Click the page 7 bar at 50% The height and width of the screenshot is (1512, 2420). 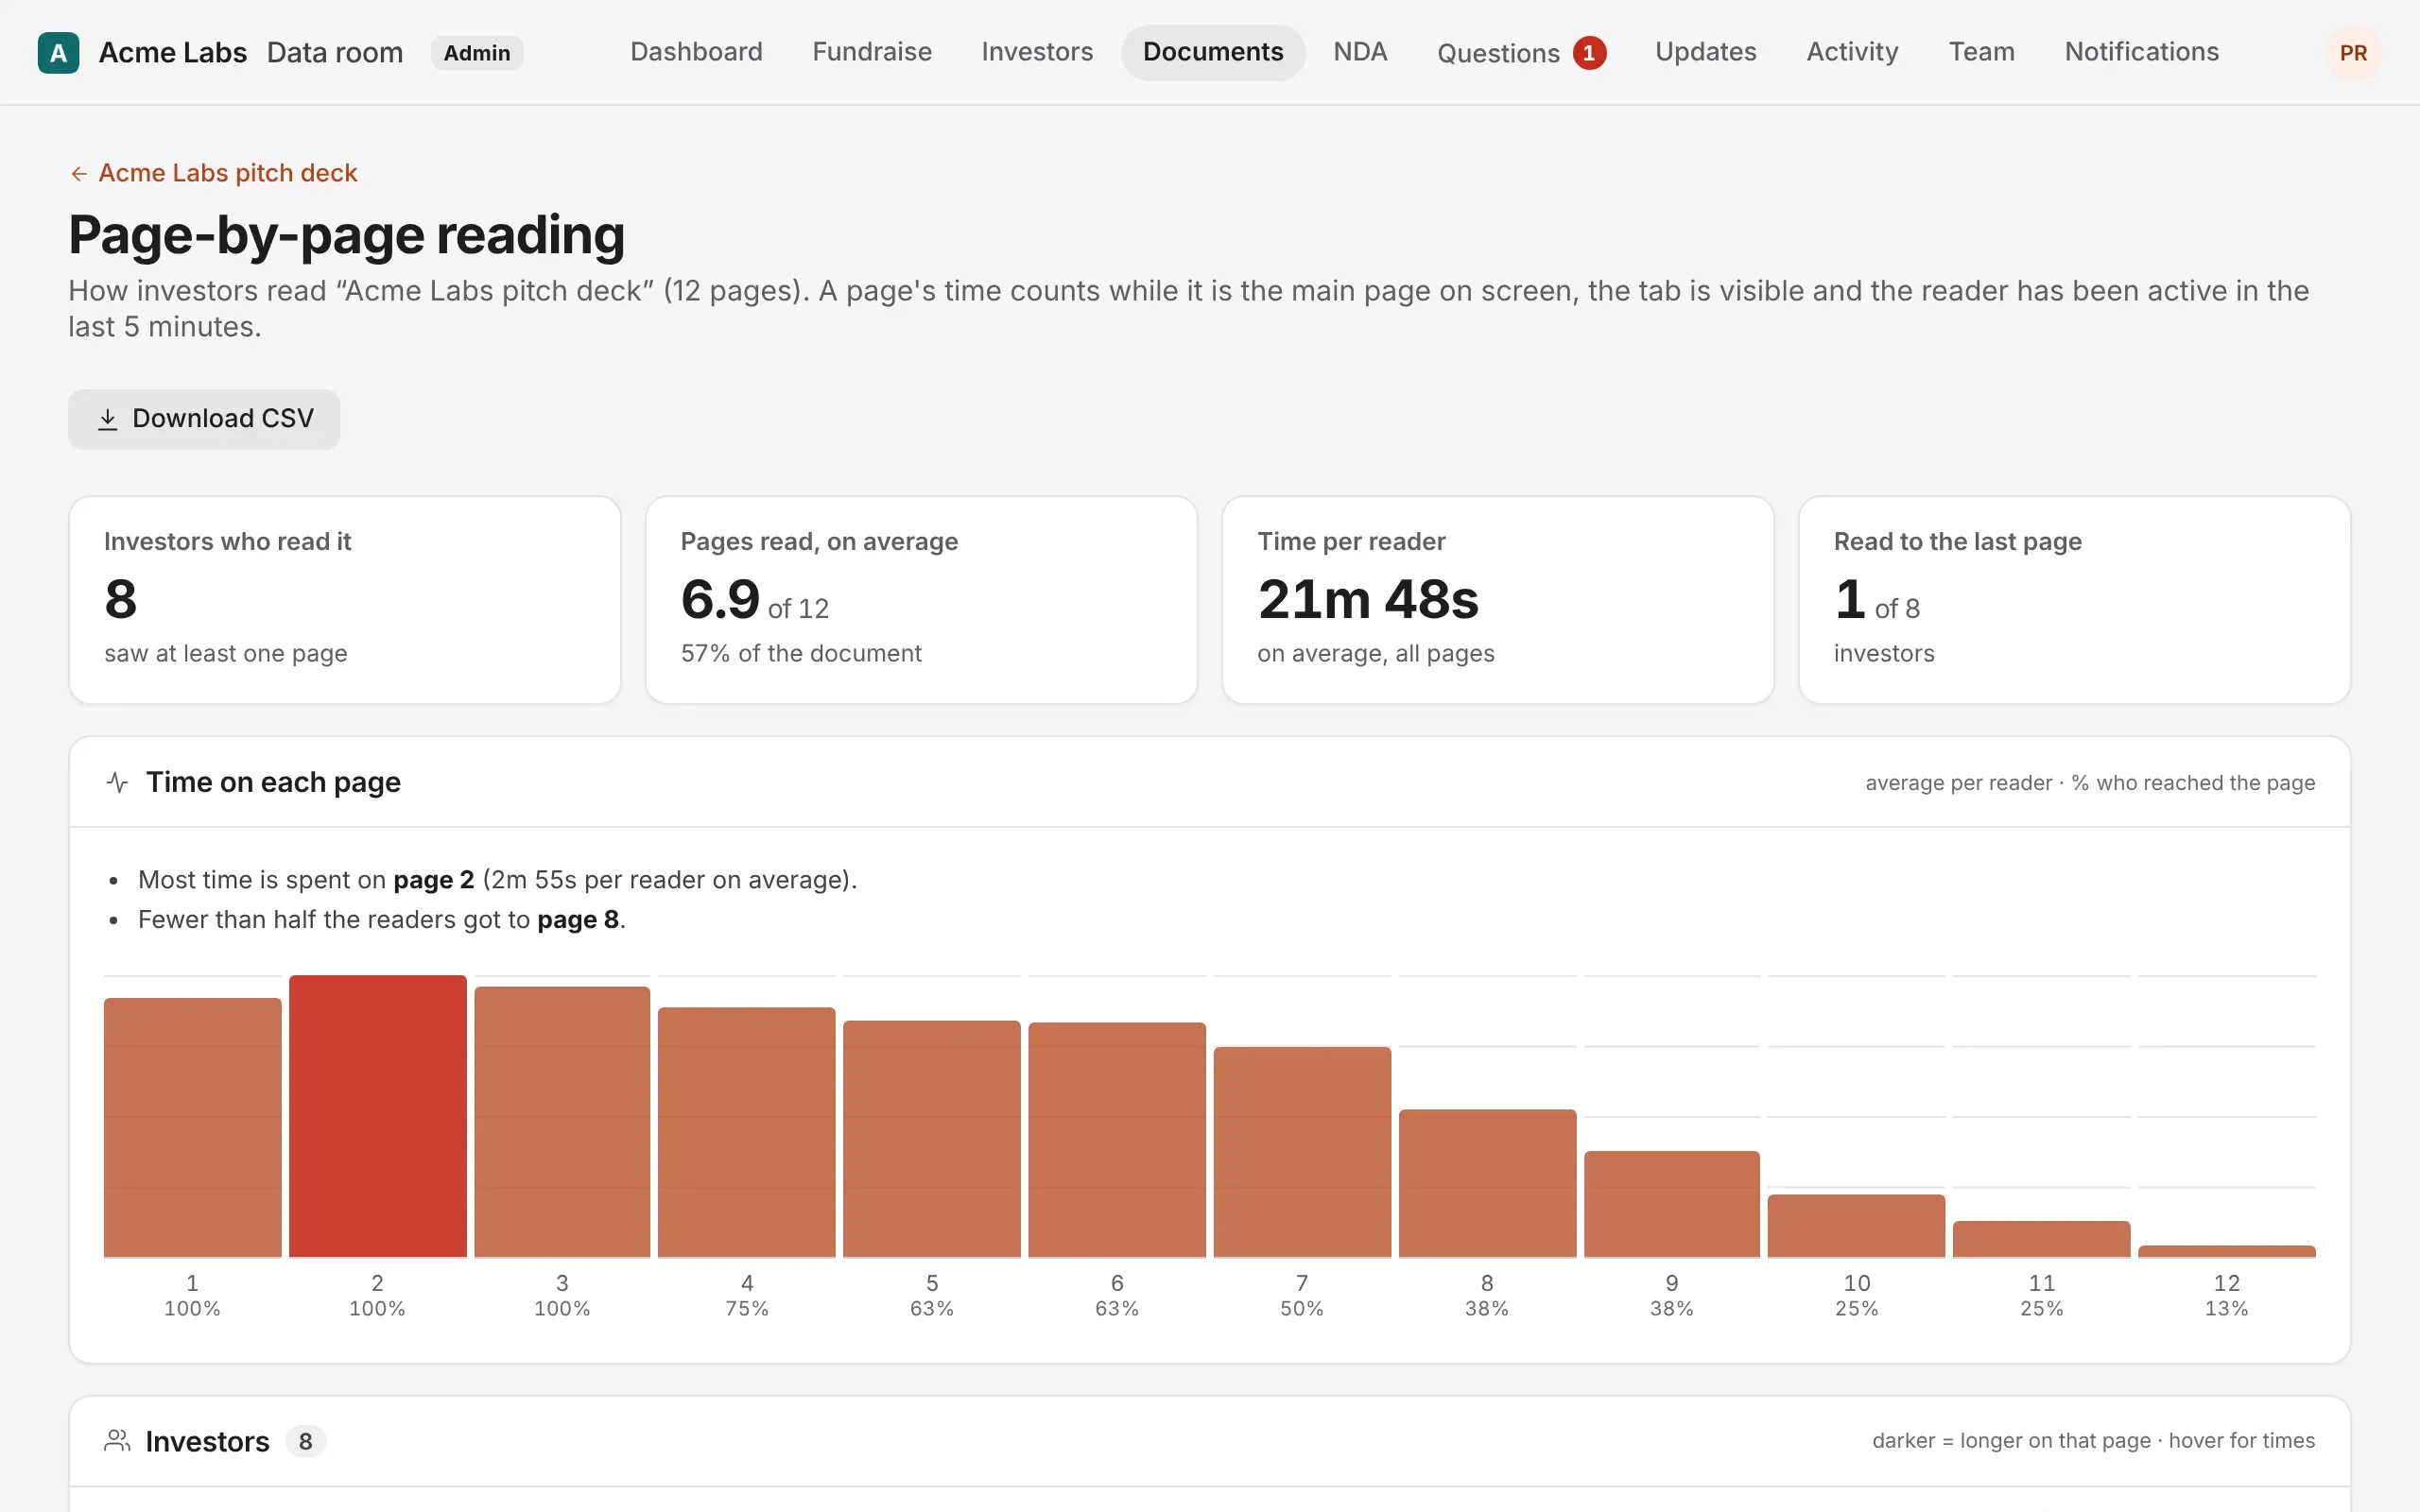click(1302, 1152)
